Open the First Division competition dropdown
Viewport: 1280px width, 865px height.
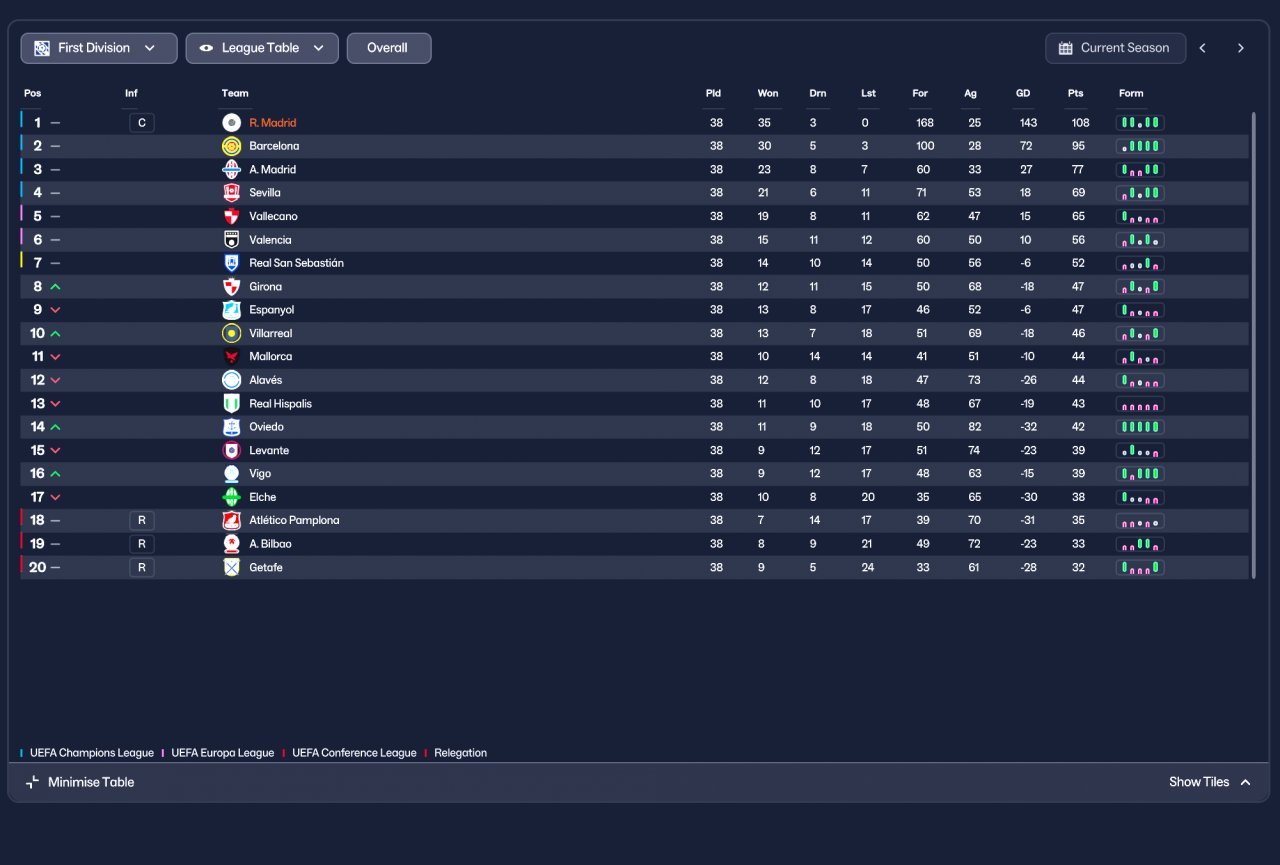(x=99, y=48)
